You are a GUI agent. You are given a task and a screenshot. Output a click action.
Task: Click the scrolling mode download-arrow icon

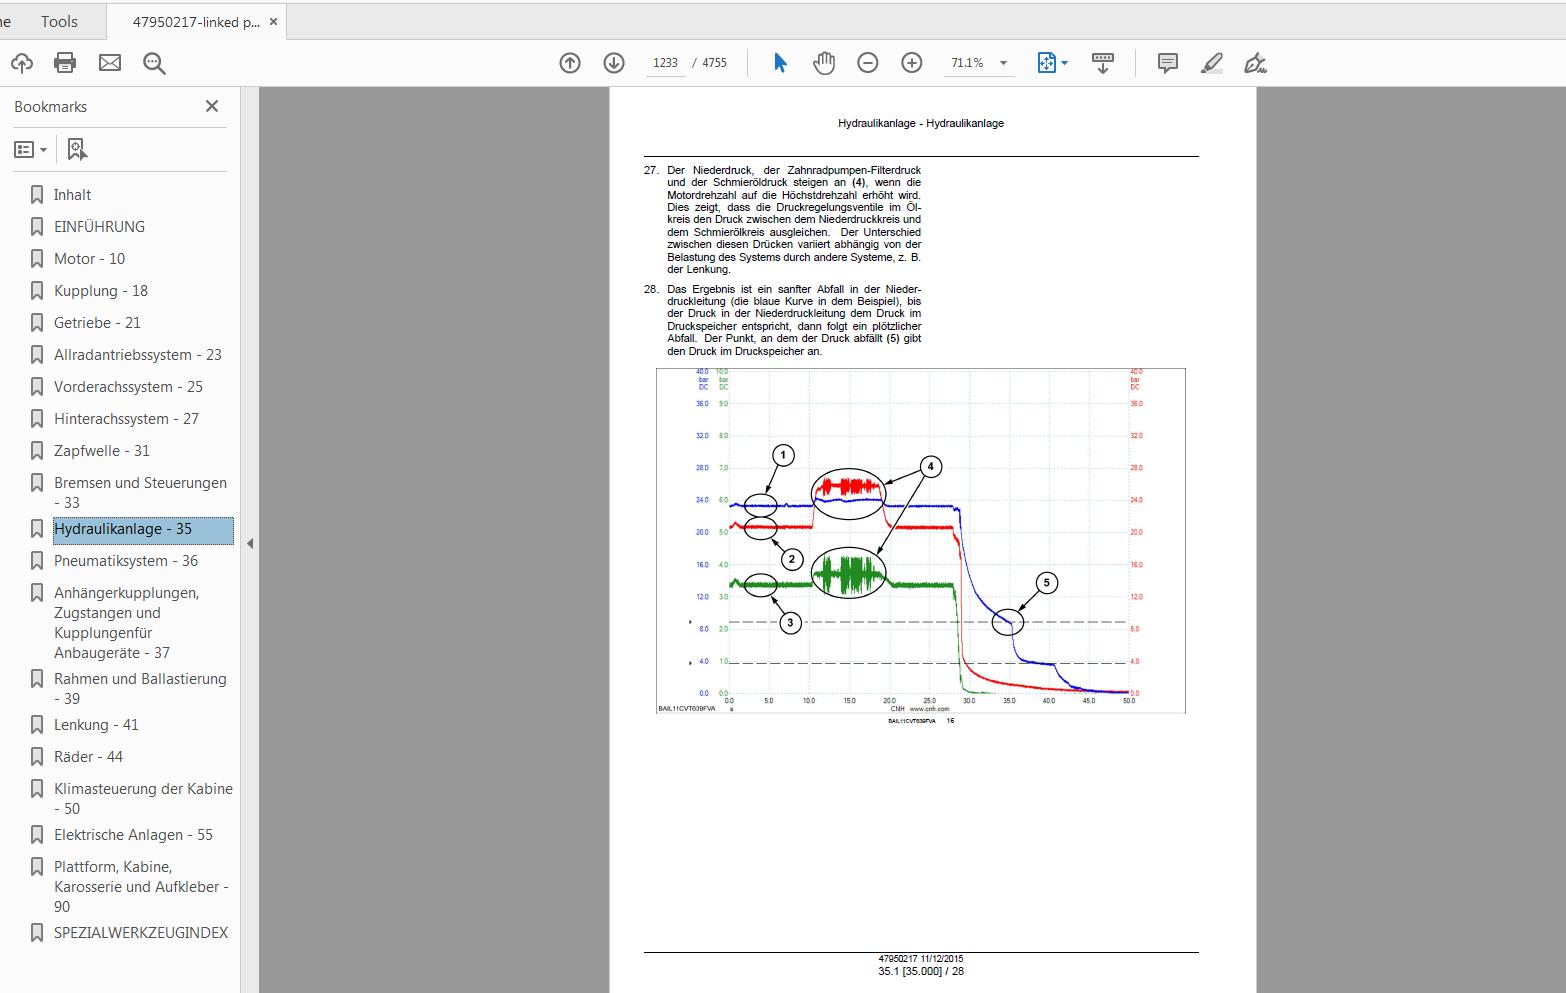[1103, 63]
